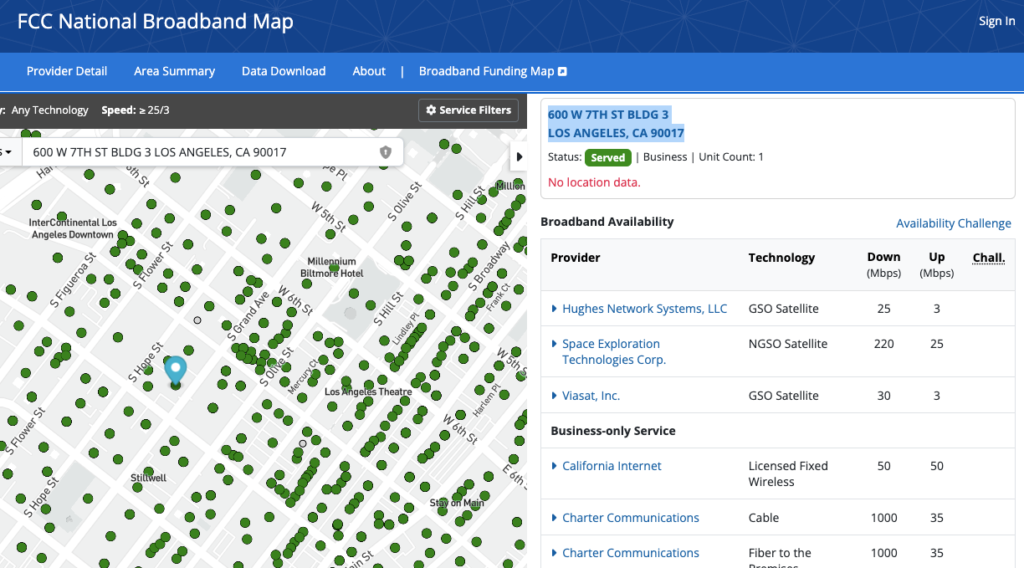
Task: Expand the Viasat, Inc. provider details
Action: [x=555, y=396]
